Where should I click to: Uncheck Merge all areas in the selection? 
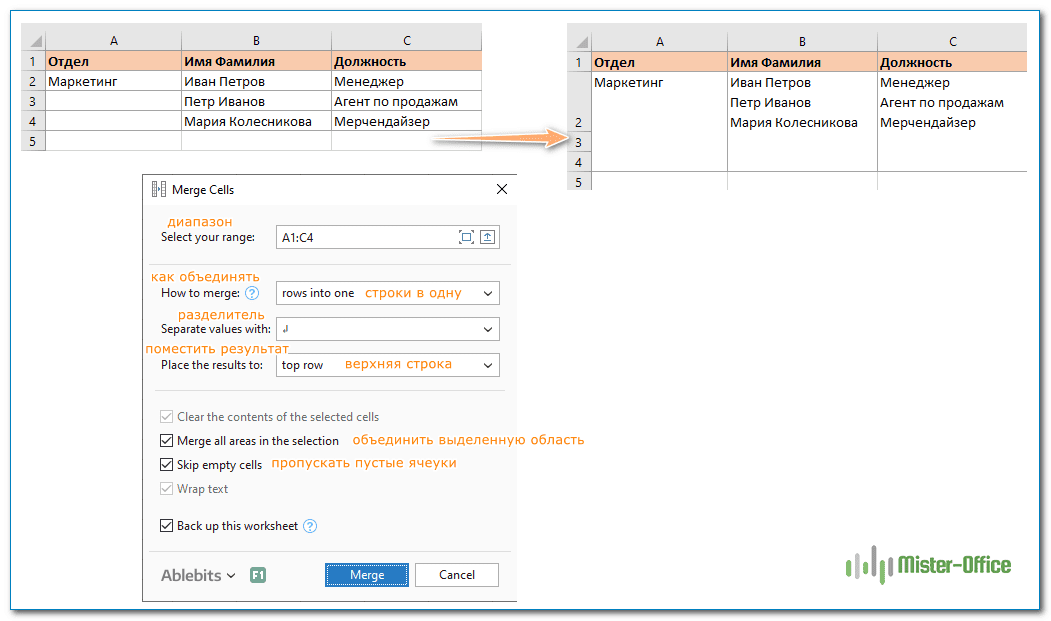click(167, 440)
